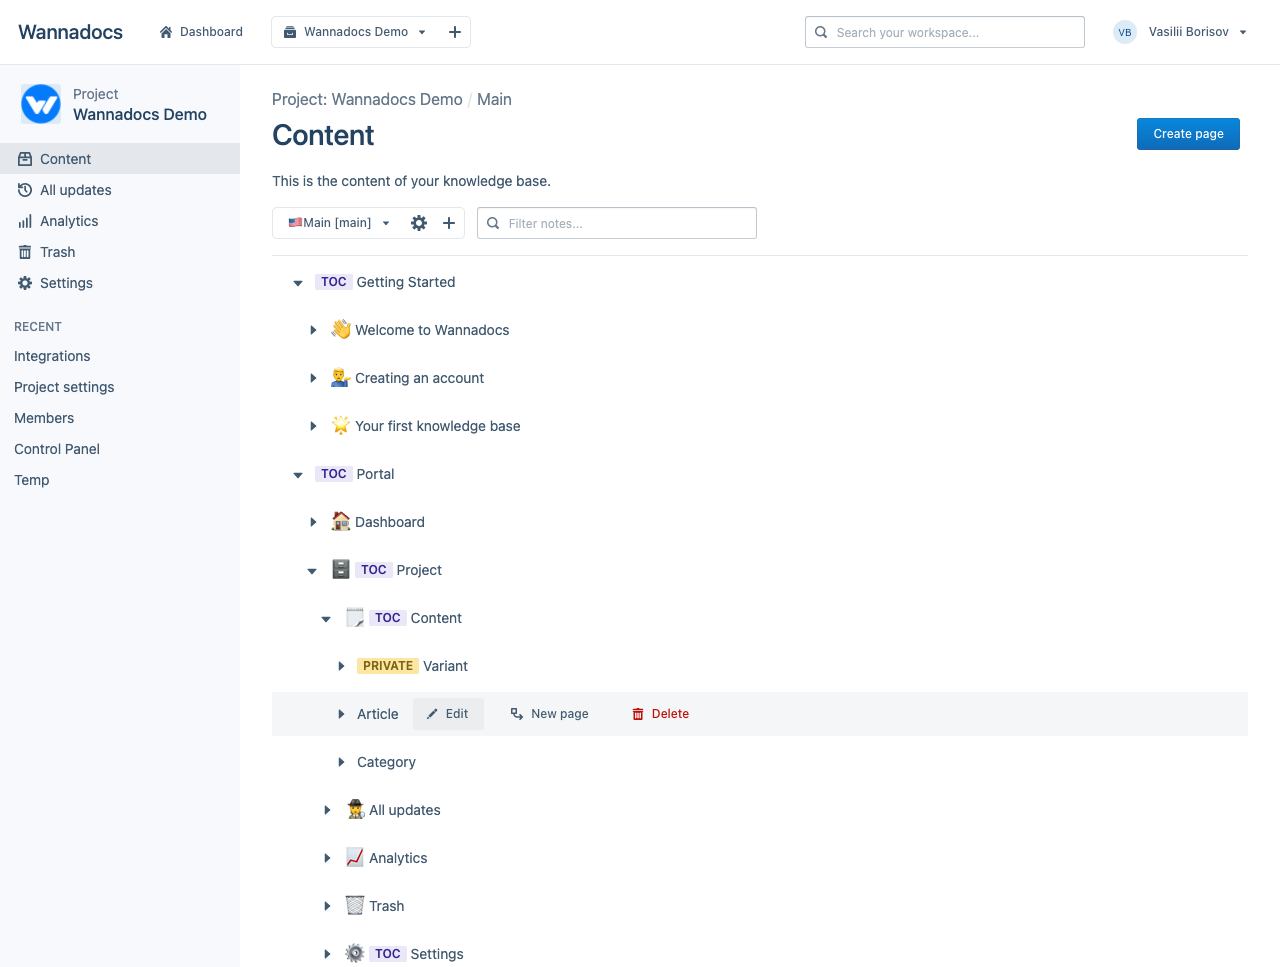Delete the Article page

660,714
